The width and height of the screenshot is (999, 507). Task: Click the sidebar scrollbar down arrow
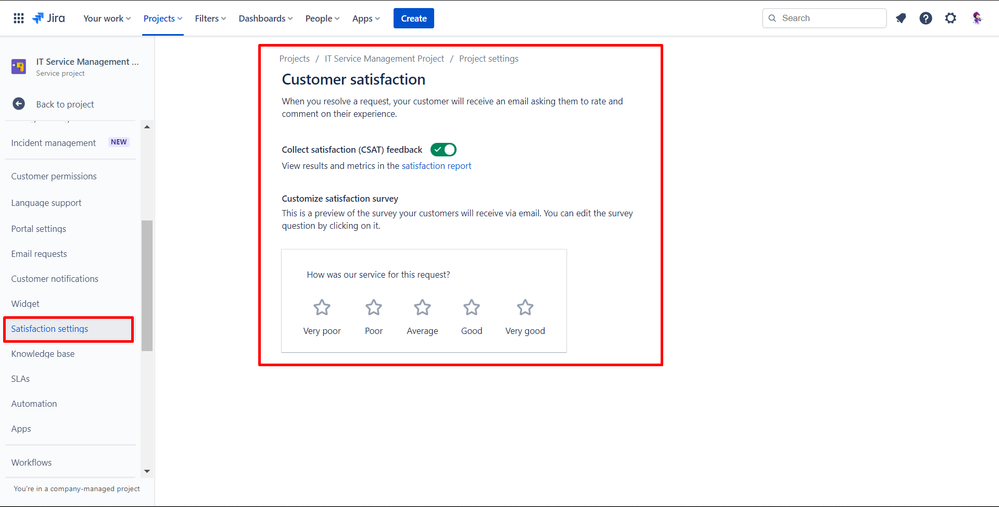[147, 471]
